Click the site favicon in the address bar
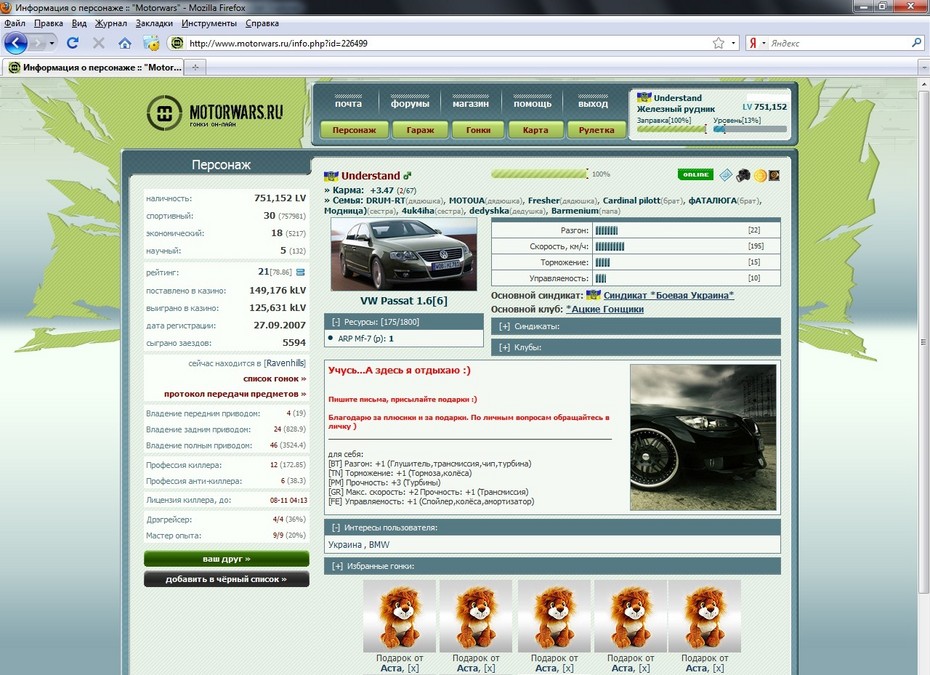 [176, 43]
